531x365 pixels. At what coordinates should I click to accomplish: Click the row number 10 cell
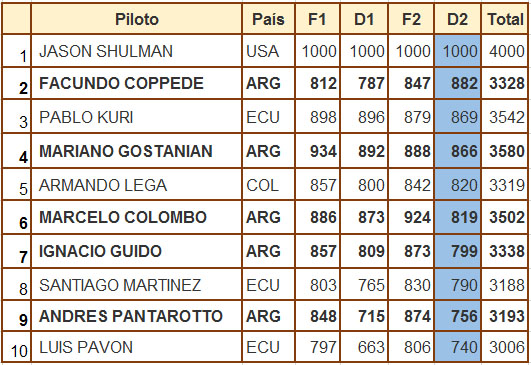[x=16, y=347]
